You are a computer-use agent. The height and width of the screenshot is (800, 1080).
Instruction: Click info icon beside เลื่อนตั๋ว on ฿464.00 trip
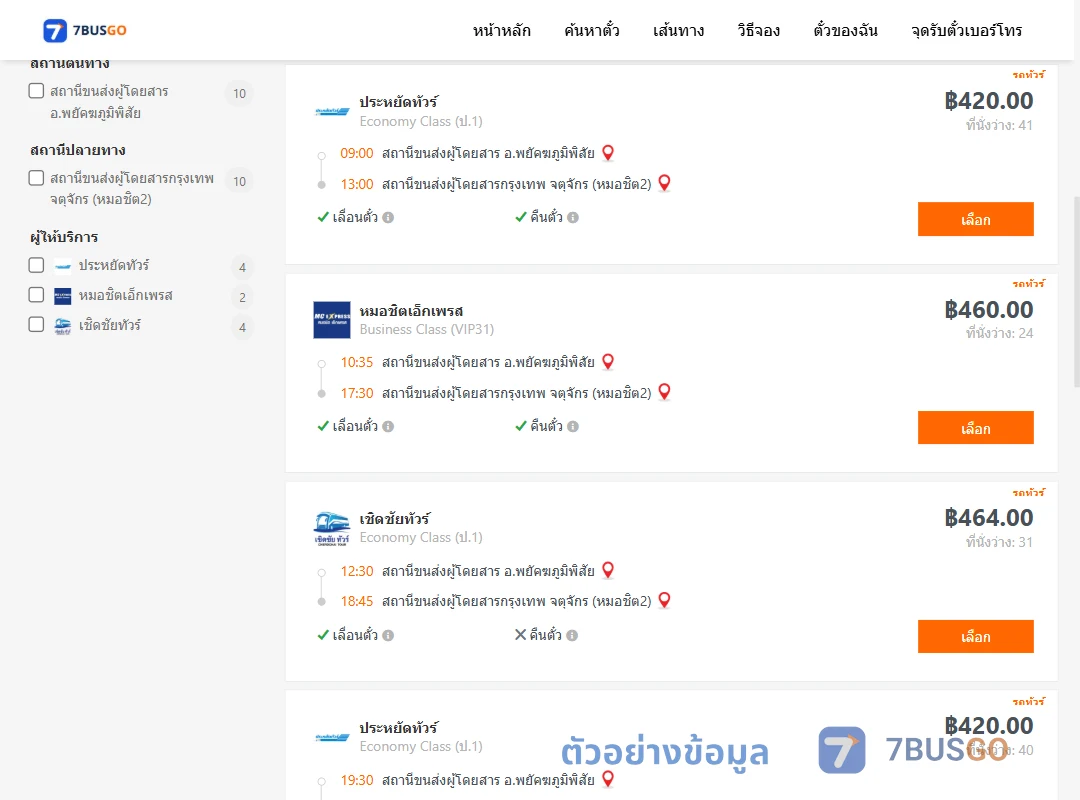[x=388, y=635]
